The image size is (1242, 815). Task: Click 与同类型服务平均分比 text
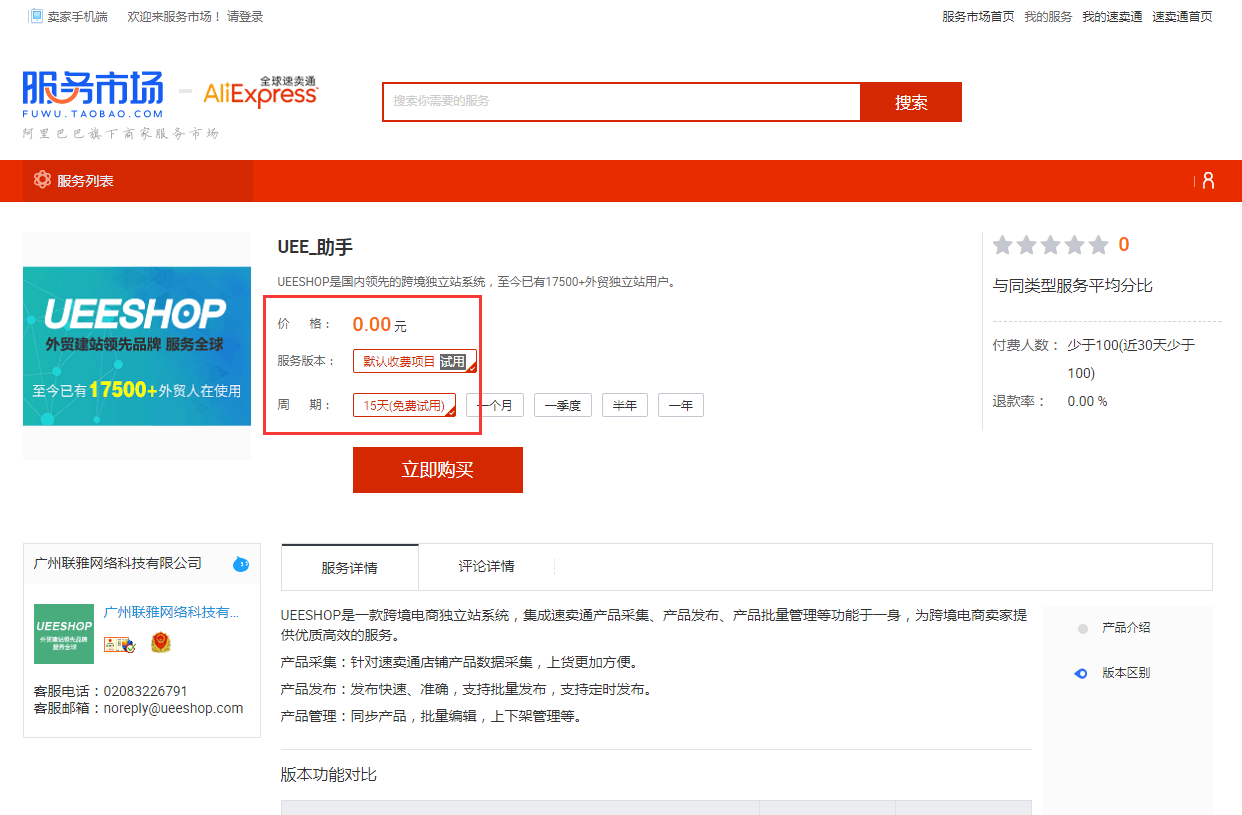(x=1072, y=286)
